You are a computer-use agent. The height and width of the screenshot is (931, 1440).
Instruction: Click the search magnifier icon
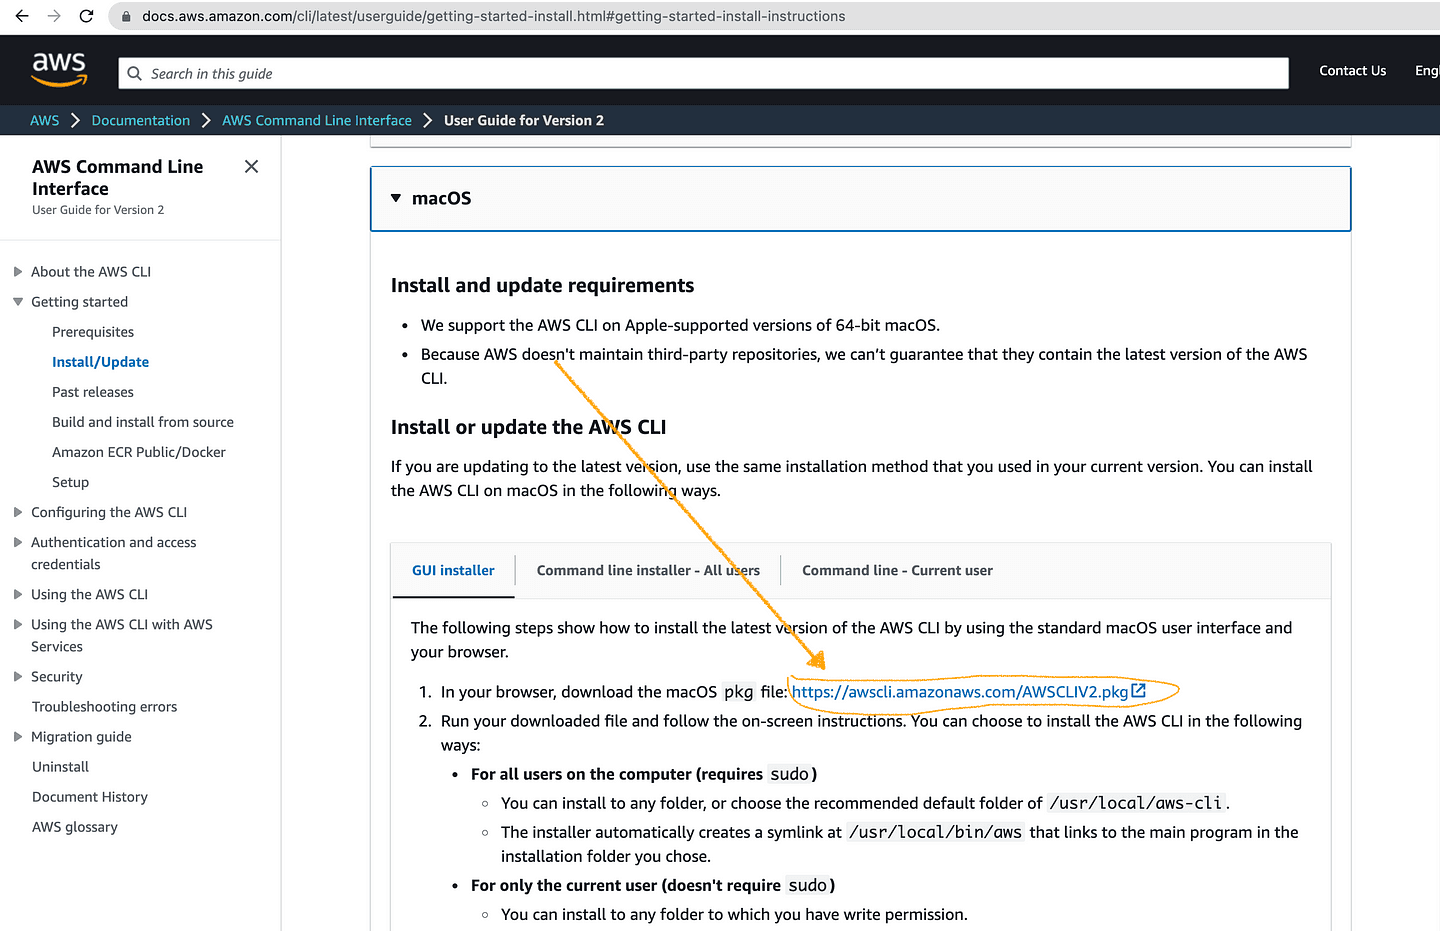coord(135,73)
